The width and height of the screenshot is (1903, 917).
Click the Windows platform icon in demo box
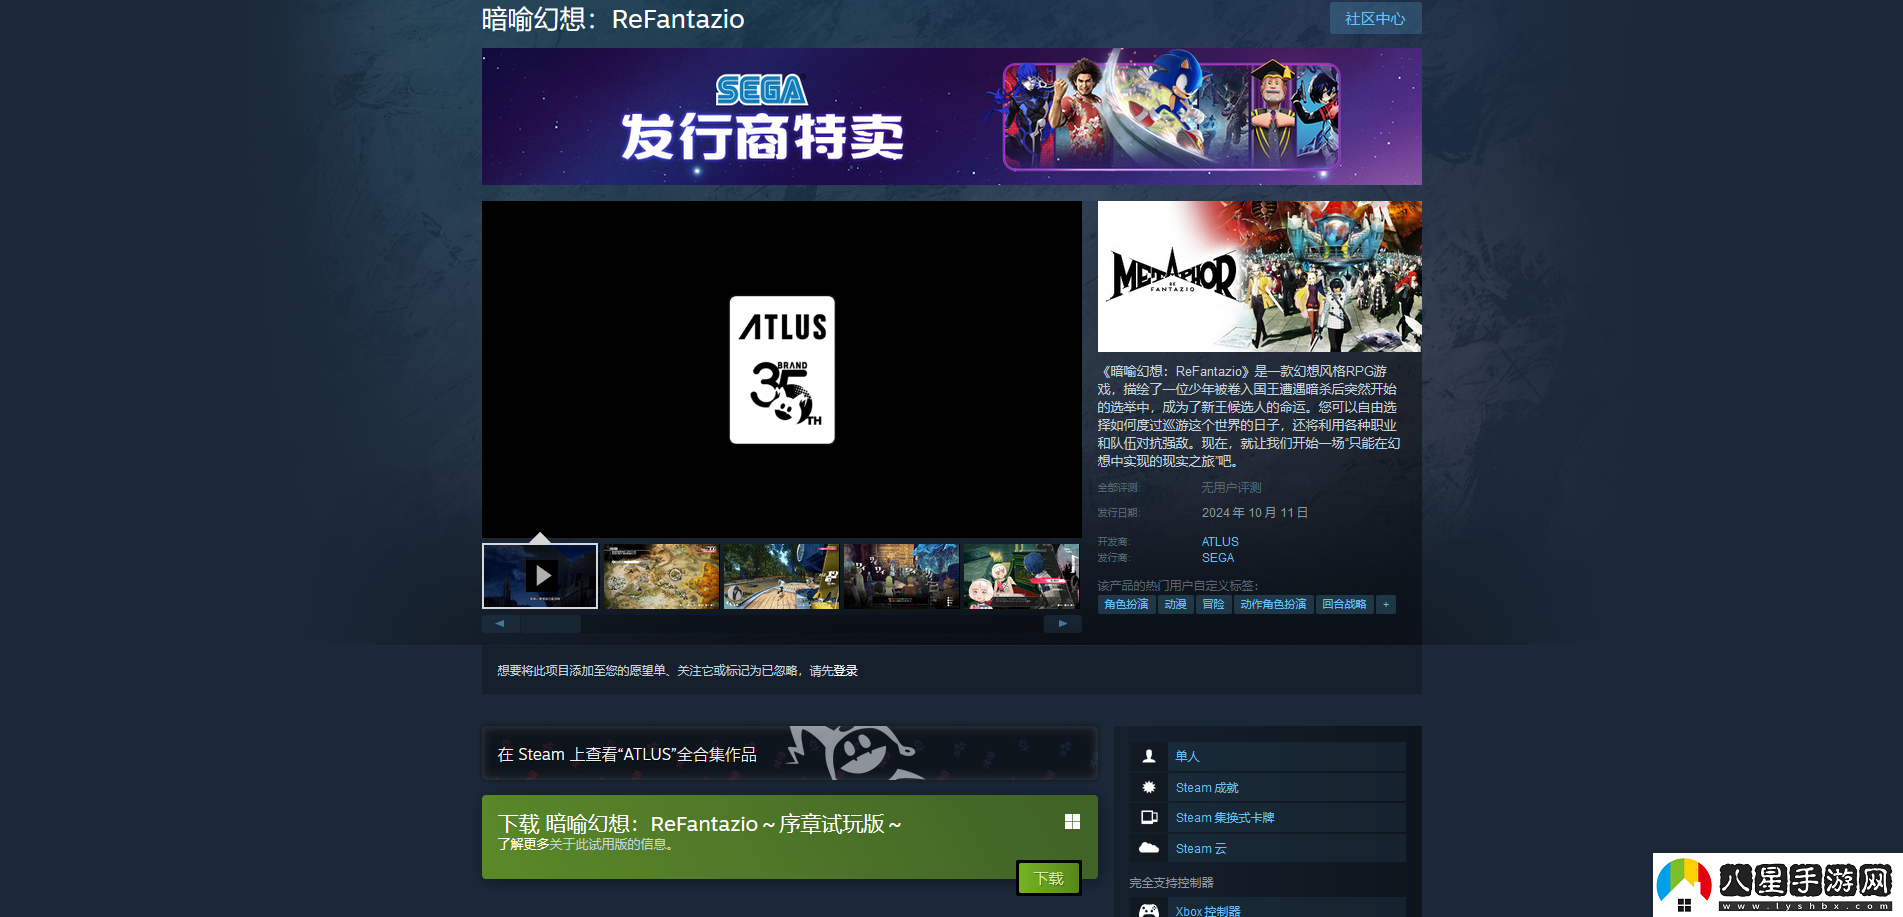(1072, 822)
